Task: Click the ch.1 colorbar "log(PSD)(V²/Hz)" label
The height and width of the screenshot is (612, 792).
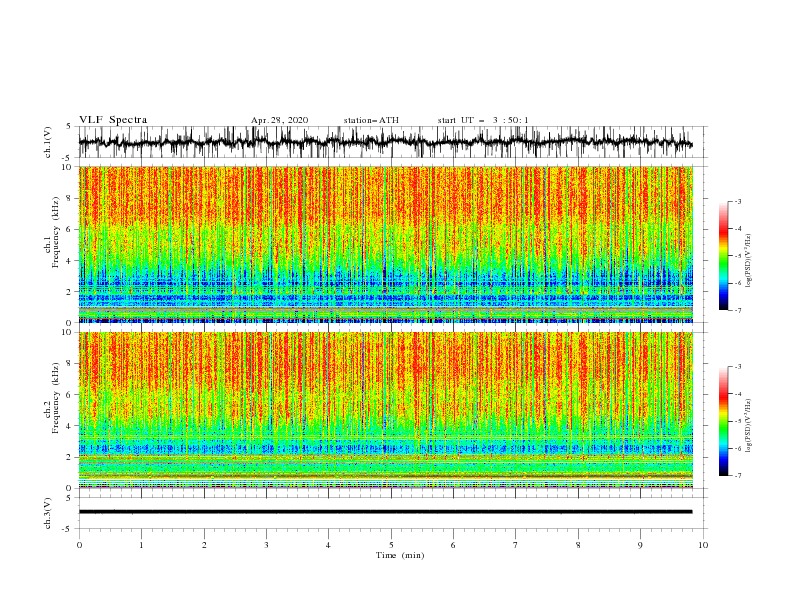Action: [x=748, y=261]
